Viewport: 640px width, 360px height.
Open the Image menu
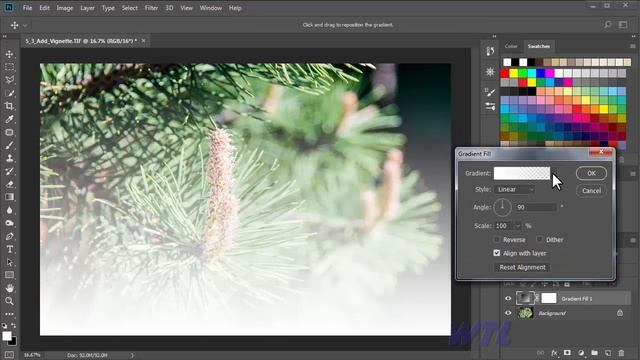tap(65, 8)
